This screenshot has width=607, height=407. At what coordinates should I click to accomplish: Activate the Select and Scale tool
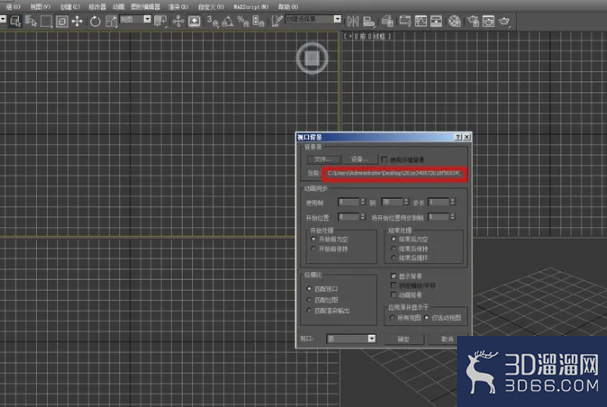coord(111,21)
